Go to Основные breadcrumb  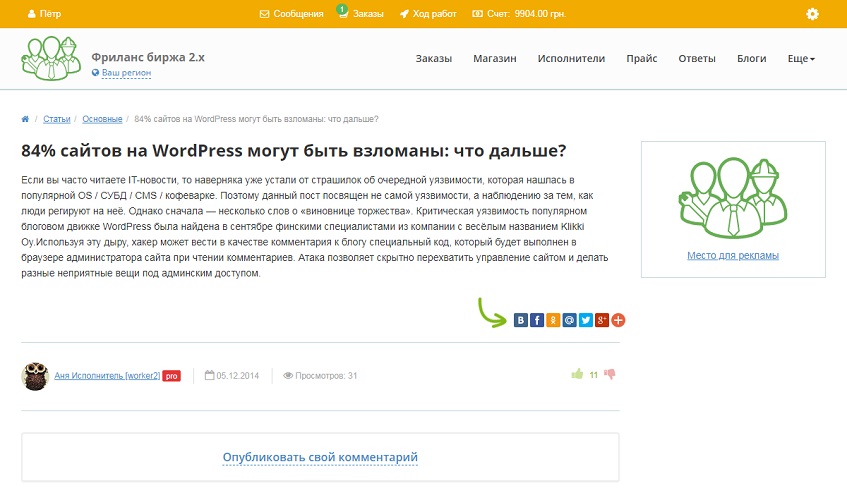(102, 119)
